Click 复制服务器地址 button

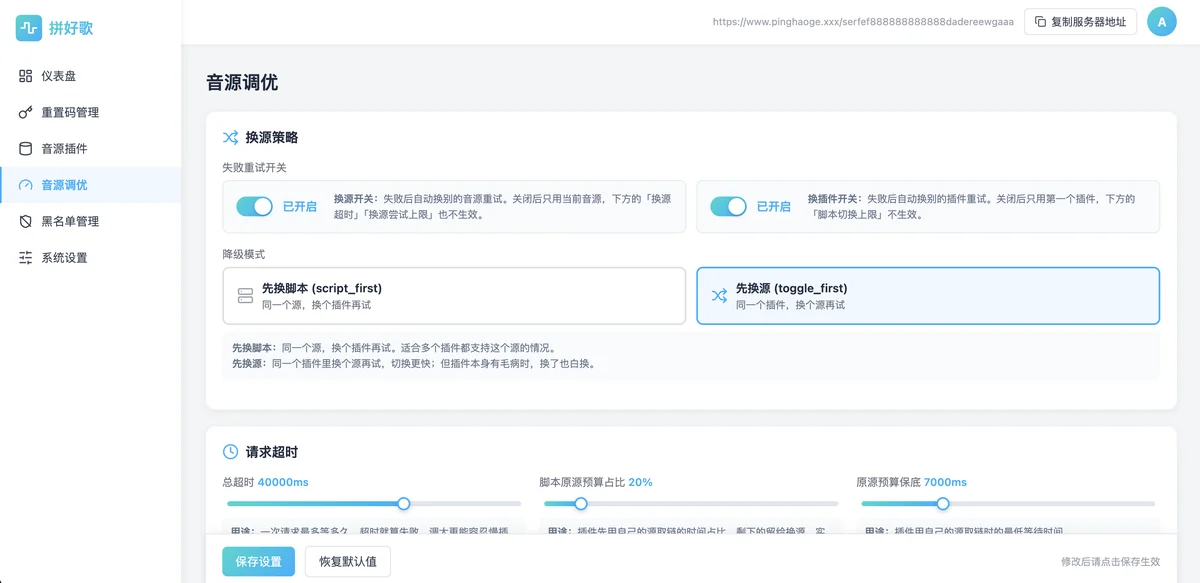1080,21
